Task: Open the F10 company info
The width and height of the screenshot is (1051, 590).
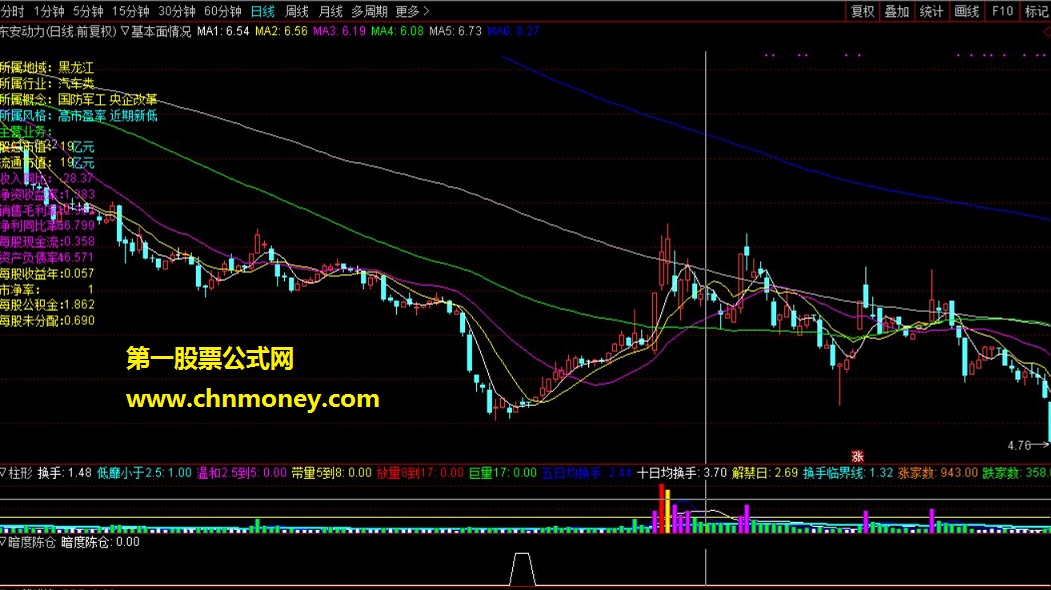Action: [x=1002, y=11]
